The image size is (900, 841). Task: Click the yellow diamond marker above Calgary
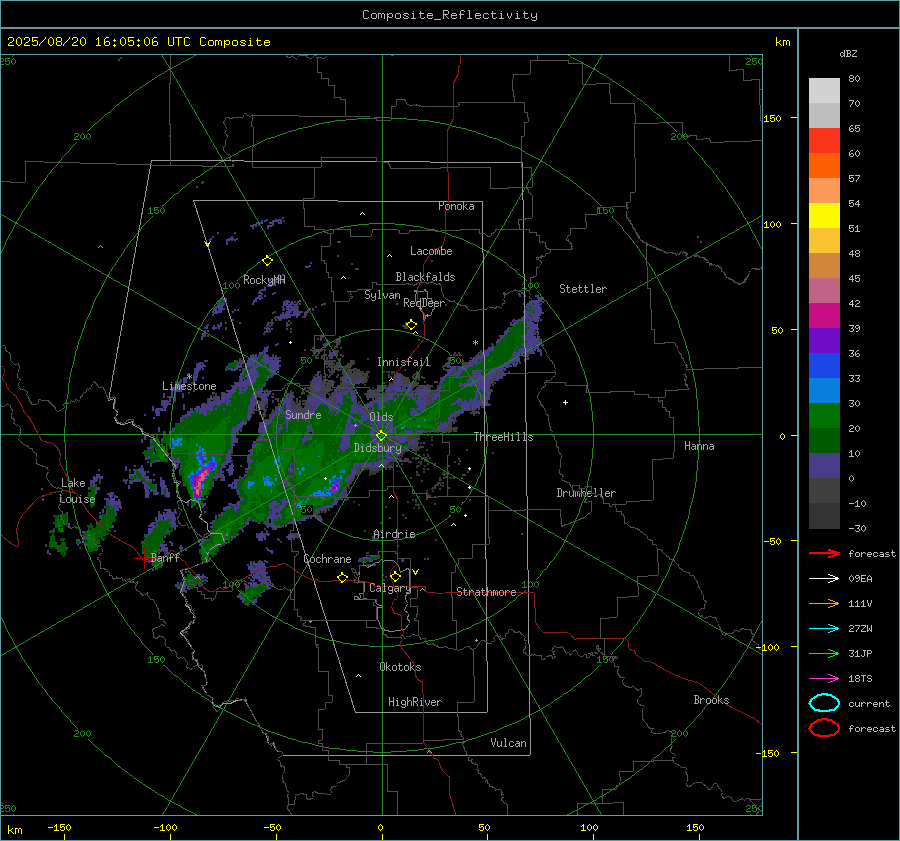(395, 576)
